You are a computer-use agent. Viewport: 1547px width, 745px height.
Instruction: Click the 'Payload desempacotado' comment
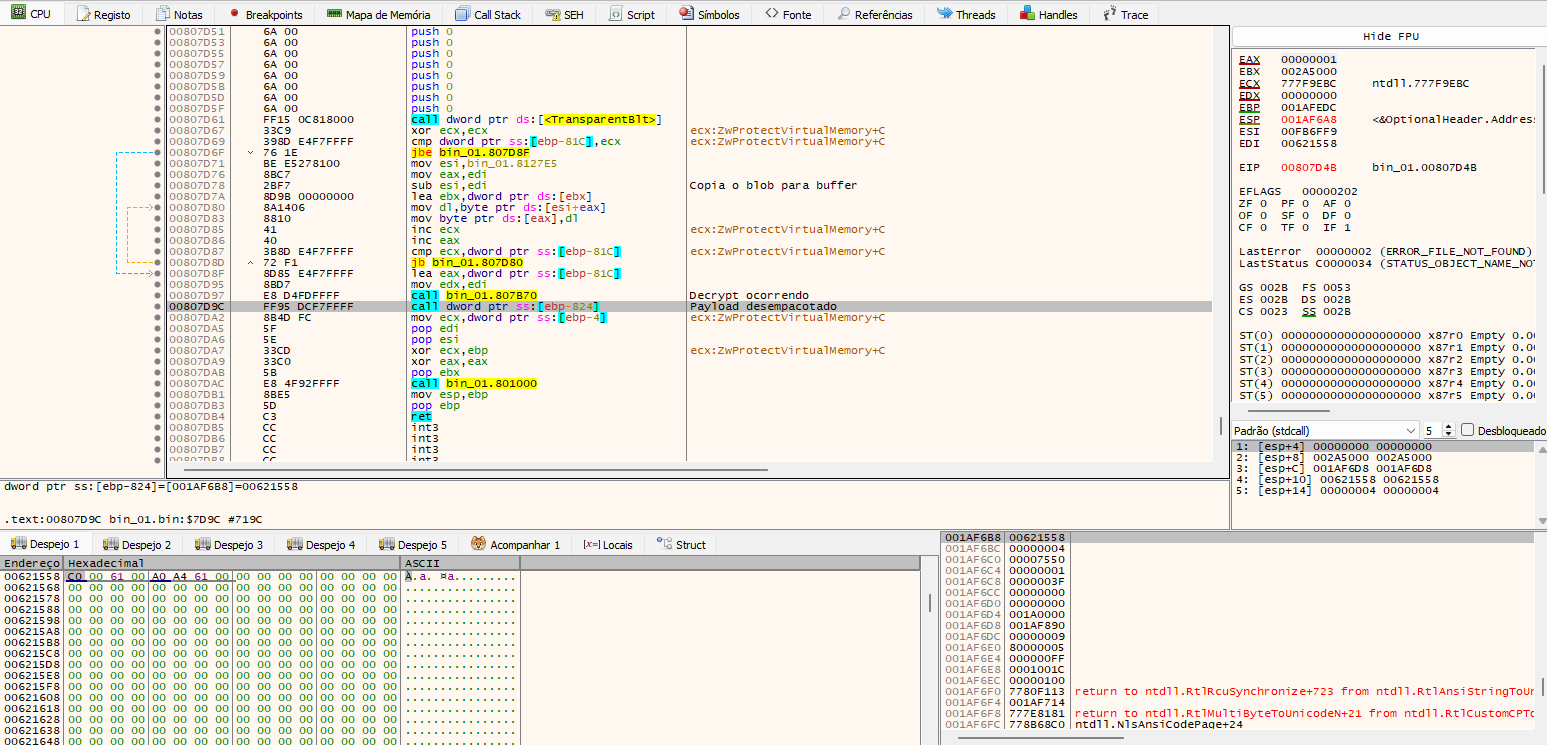[x=763, y=307]
